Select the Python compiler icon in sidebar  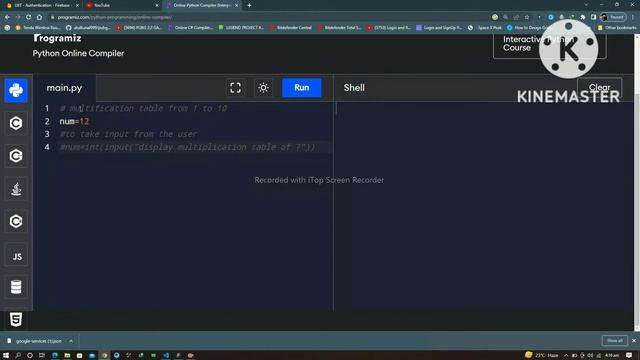pos(16,90)
